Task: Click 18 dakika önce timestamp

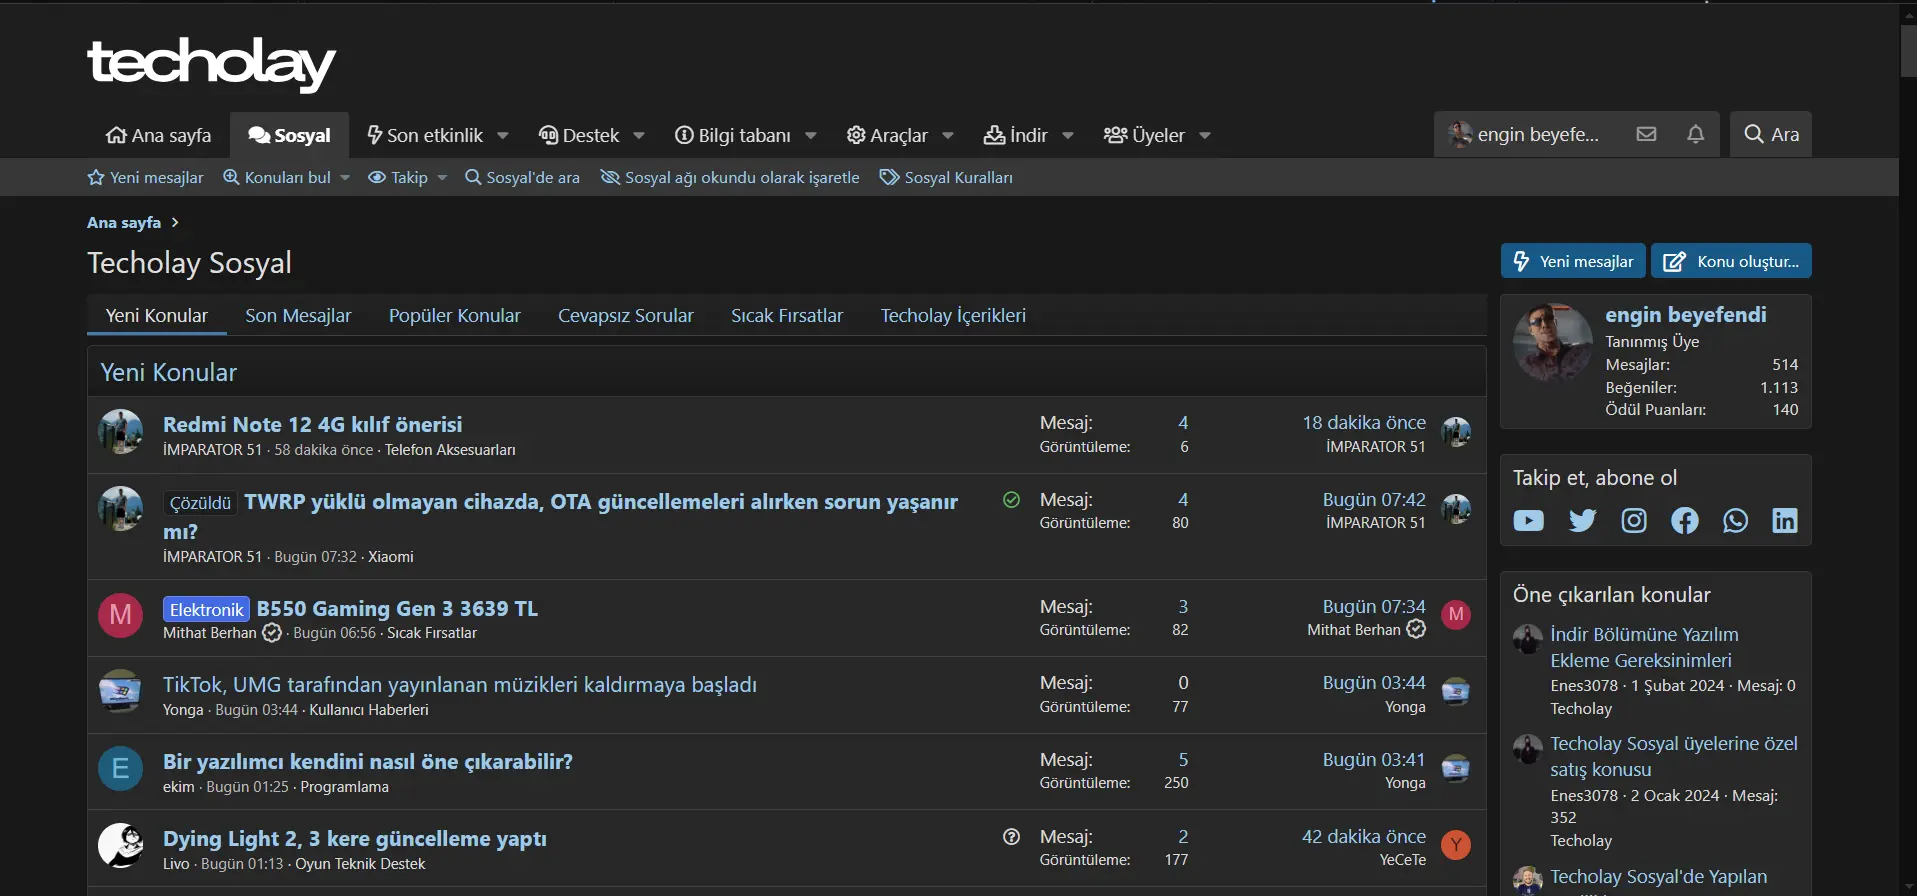Action: [1364, 423]
